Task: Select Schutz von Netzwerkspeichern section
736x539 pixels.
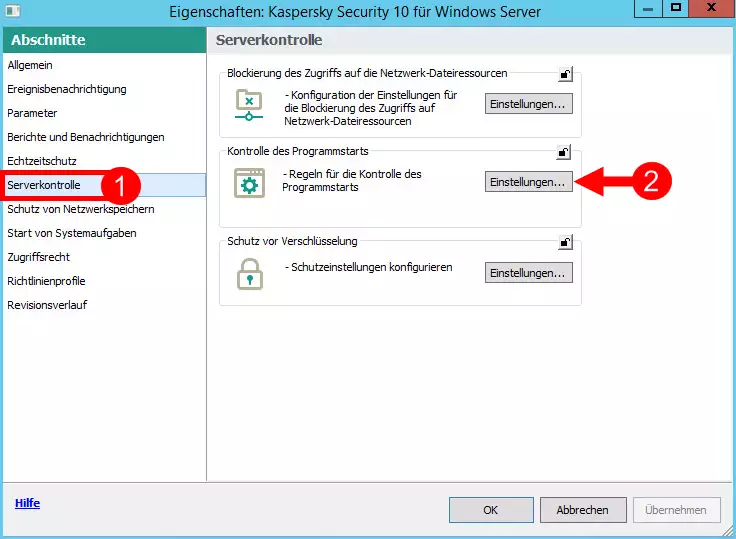Action: click(x=80, y=209)
